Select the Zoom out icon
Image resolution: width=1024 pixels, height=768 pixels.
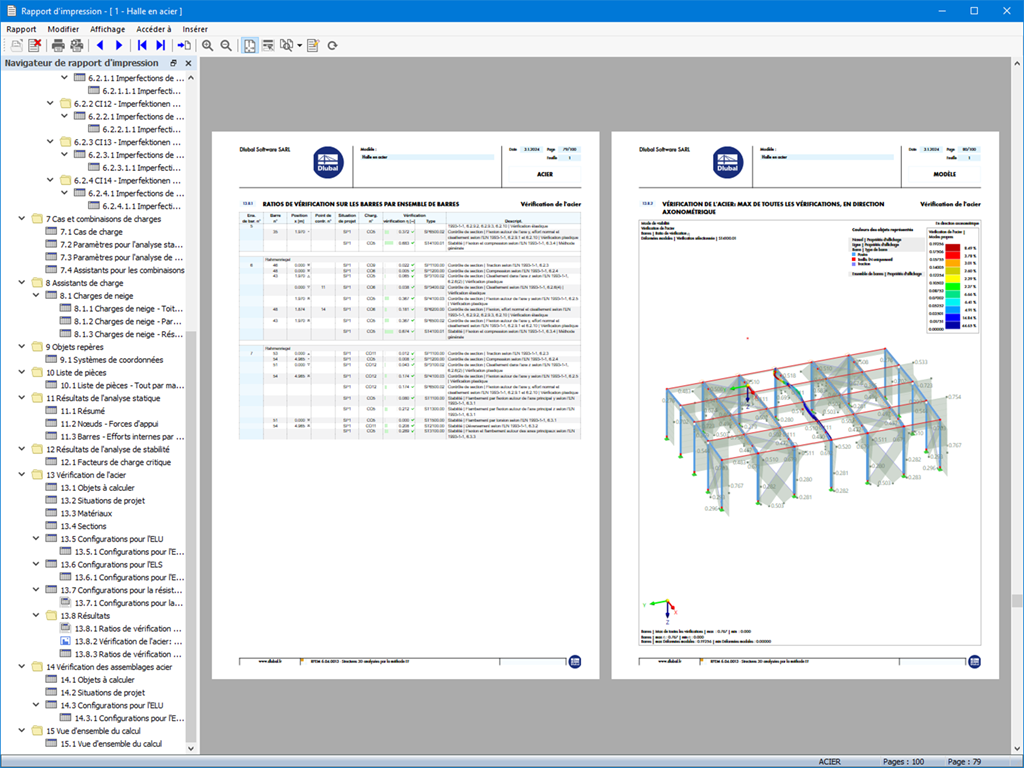tap(227, 45)
